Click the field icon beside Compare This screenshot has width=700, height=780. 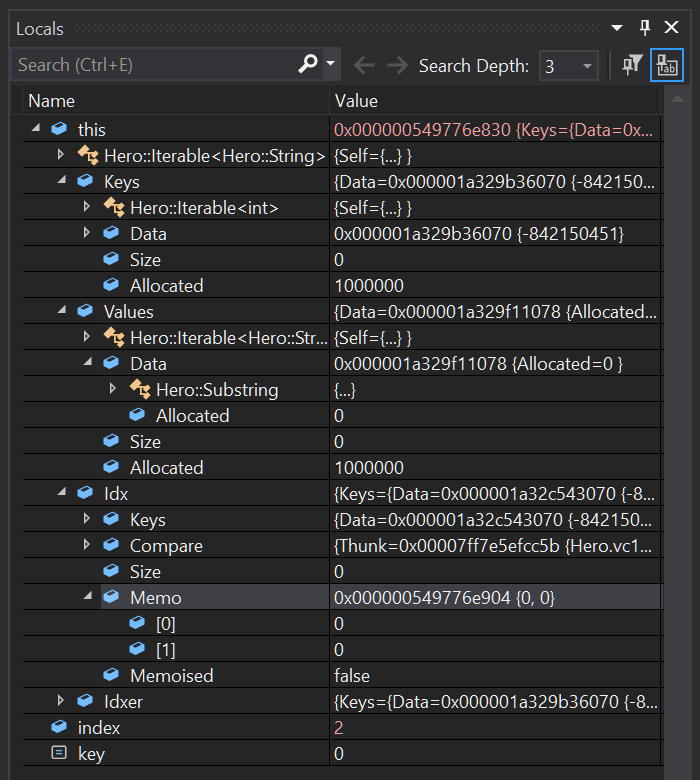(x=111, y=545)
